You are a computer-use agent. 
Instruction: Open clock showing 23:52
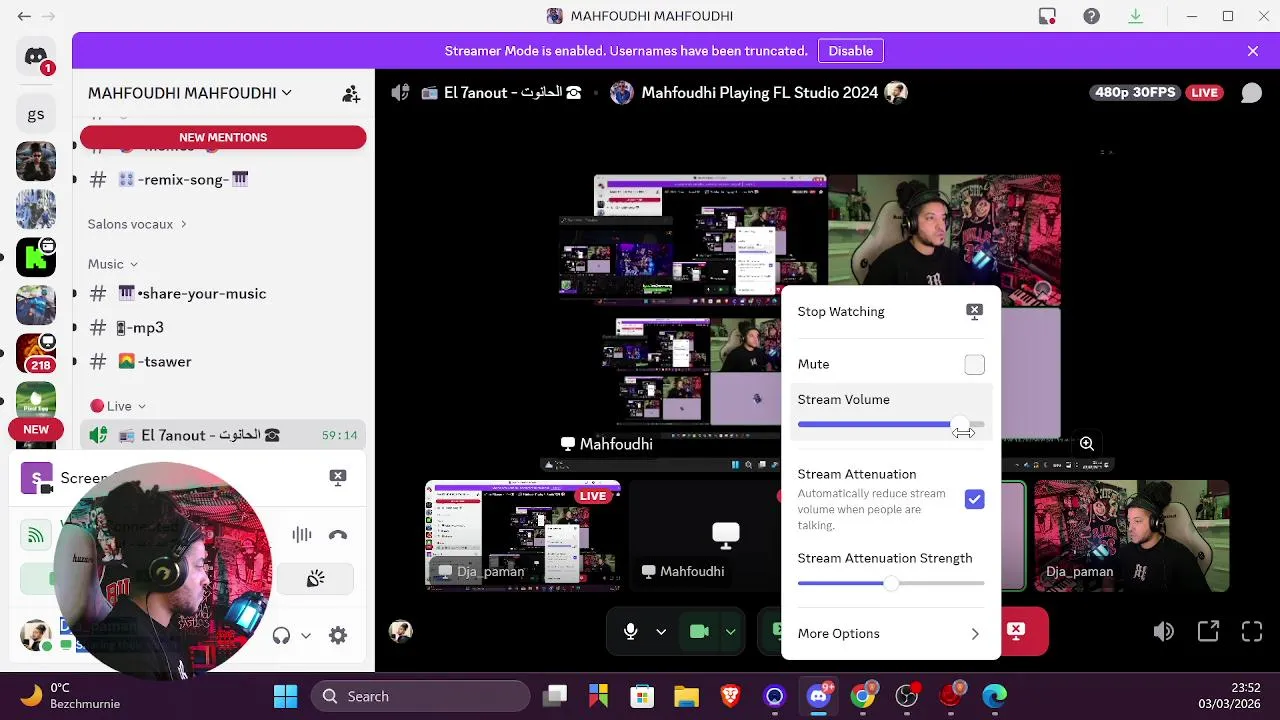click(x=1231, y=696)
